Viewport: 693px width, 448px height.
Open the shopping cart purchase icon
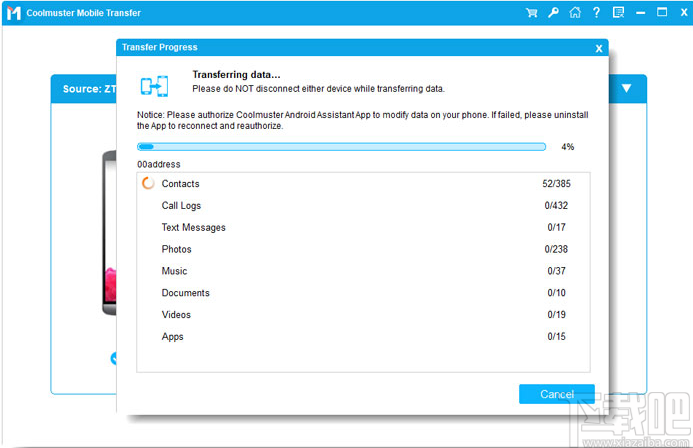[x=532, y=13]
